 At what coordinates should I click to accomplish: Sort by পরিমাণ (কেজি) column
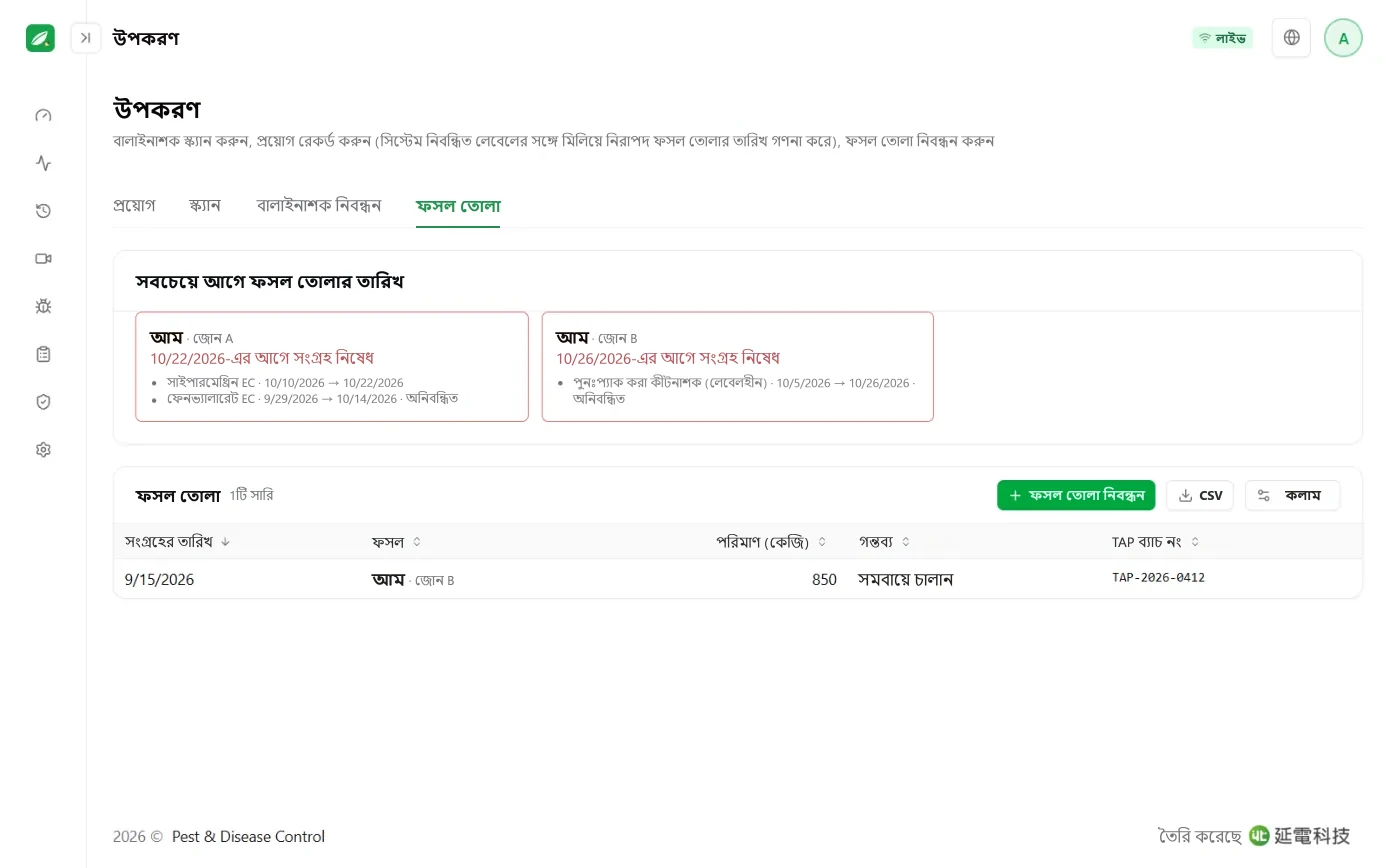coord(772,541)
